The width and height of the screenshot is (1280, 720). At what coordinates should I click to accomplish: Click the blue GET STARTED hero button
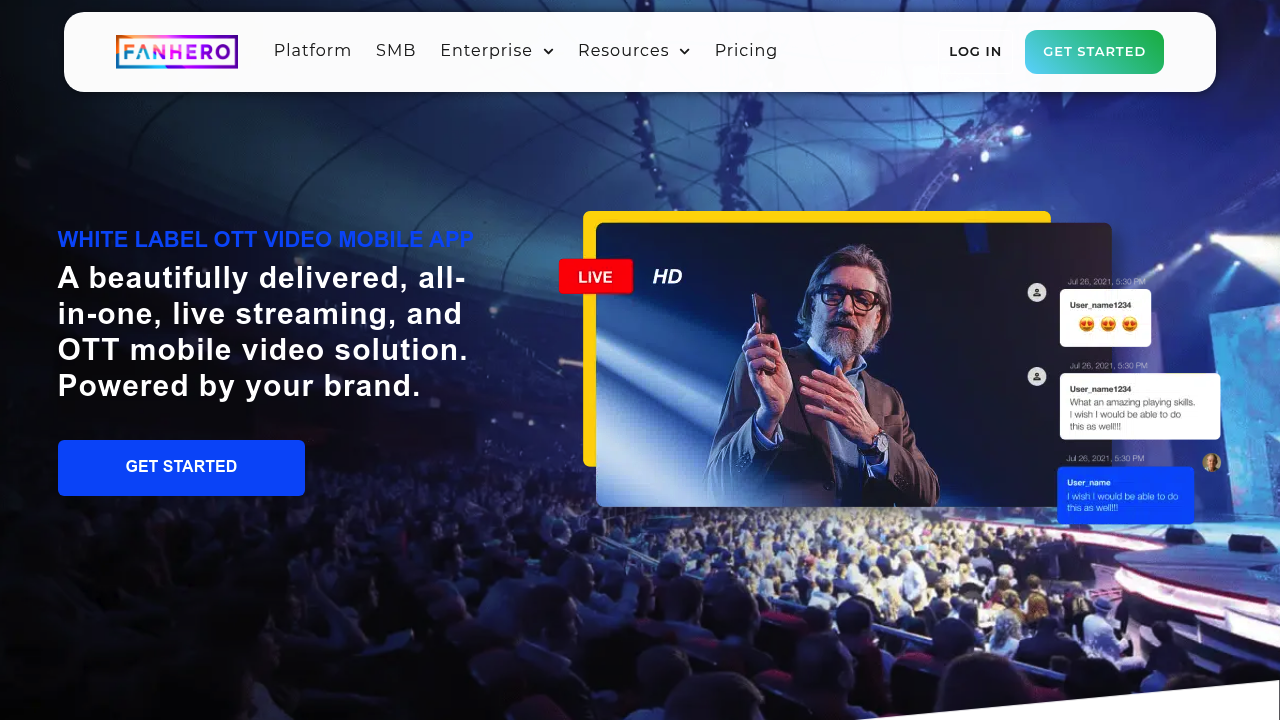click(x=181, y=468)
